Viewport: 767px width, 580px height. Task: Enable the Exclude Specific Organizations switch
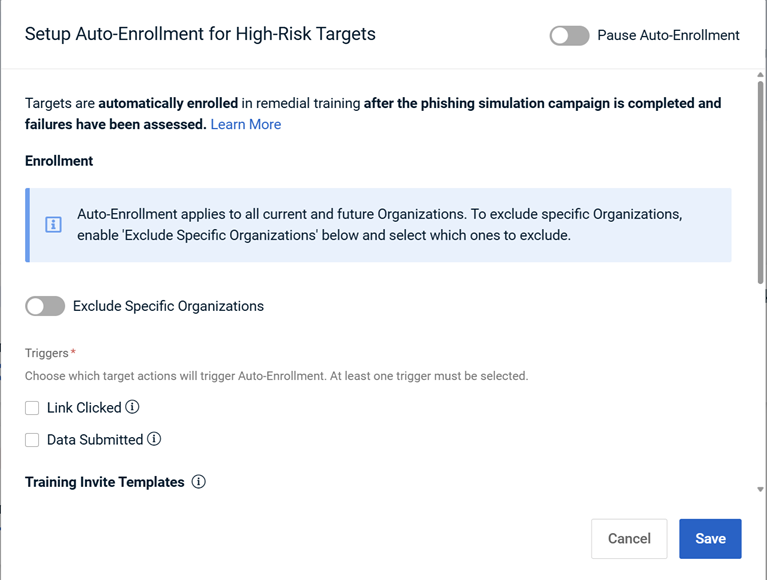(x=45, y=306)
